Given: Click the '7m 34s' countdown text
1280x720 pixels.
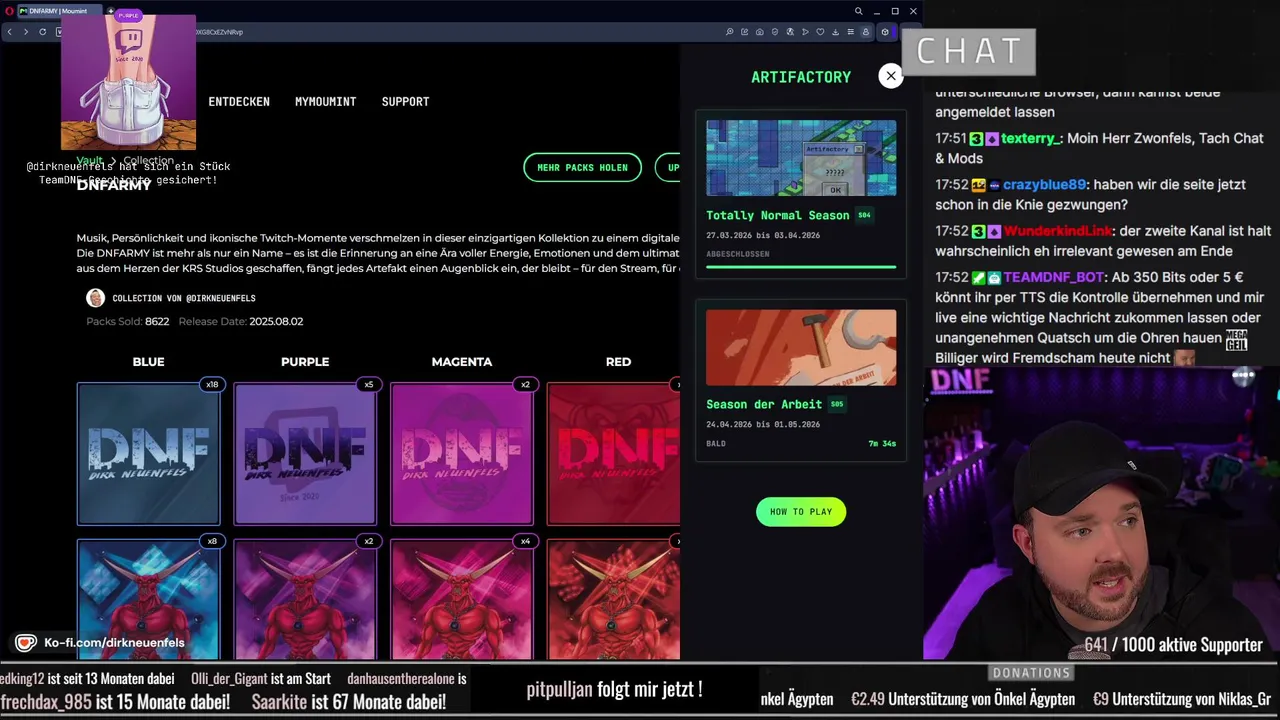Looking at the screenshot, I should point(882,443).
